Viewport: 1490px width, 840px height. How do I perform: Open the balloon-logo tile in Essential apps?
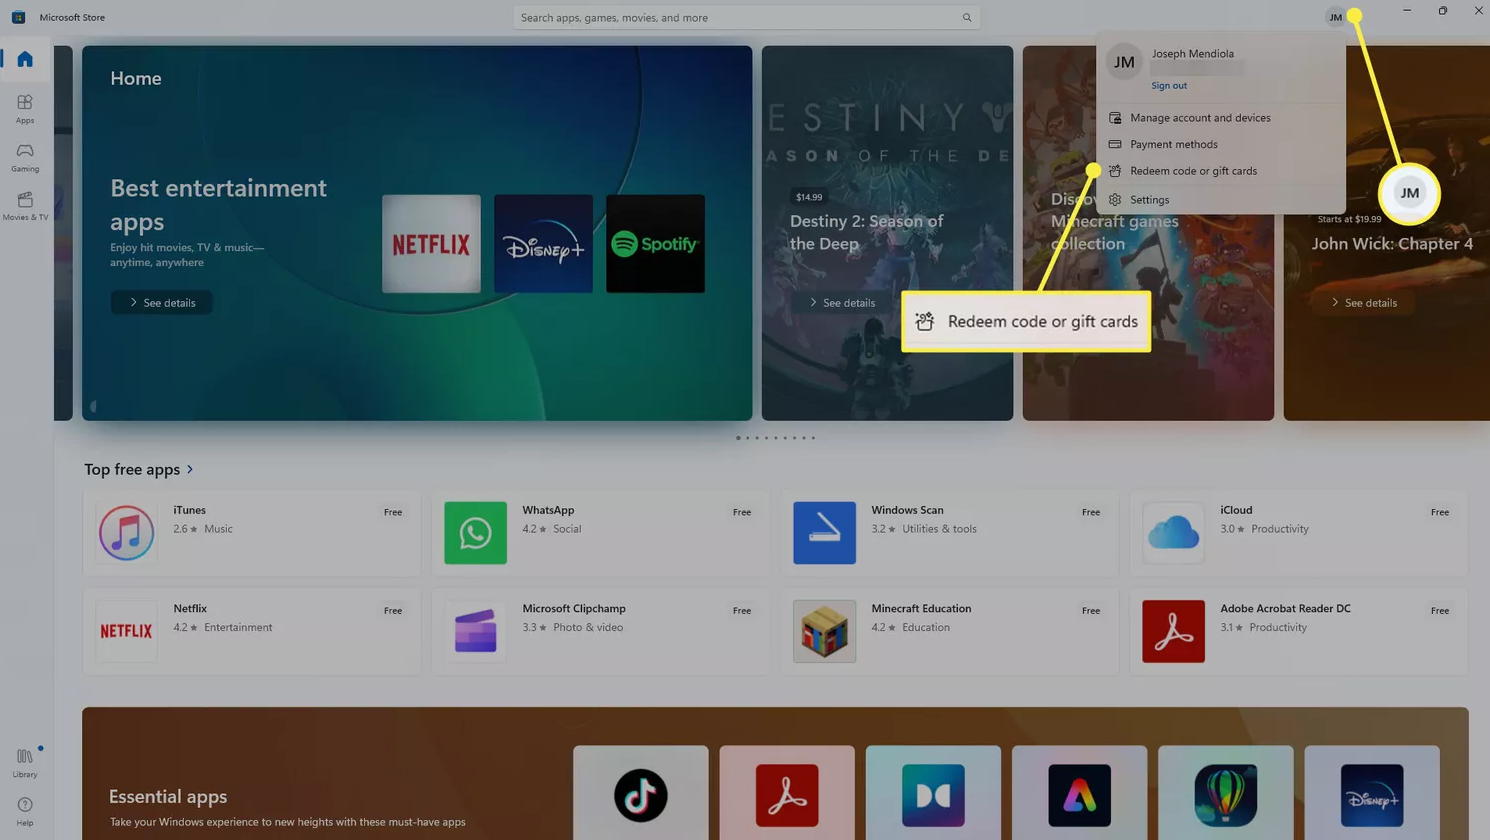click(x=1225, y=793)
